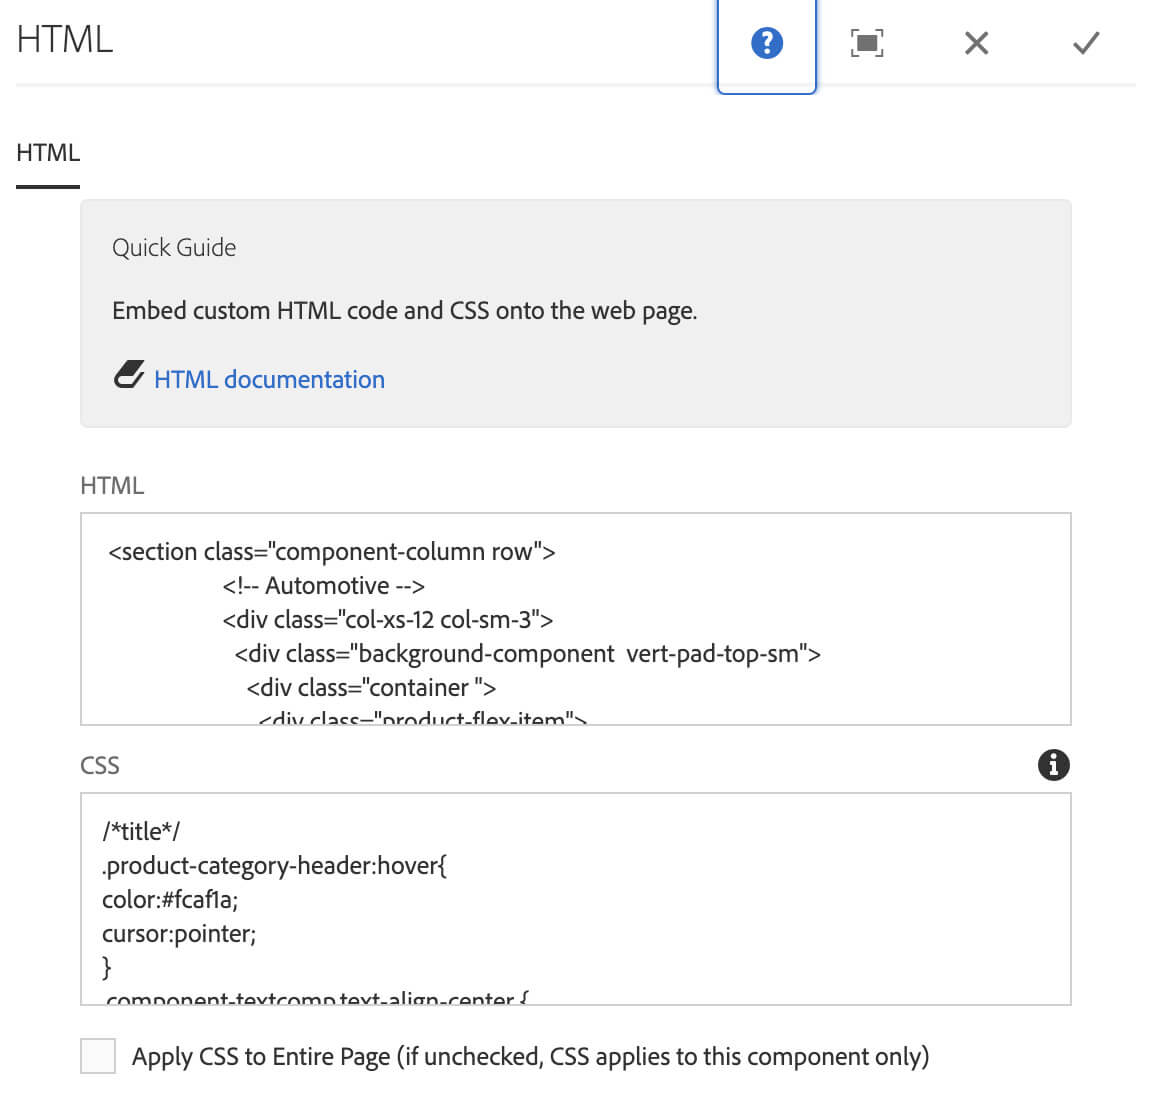The width and height of the screenshot is (1154, 1102).
Task: Click inside the HTML code text area
Action: [x=800, y=600]
